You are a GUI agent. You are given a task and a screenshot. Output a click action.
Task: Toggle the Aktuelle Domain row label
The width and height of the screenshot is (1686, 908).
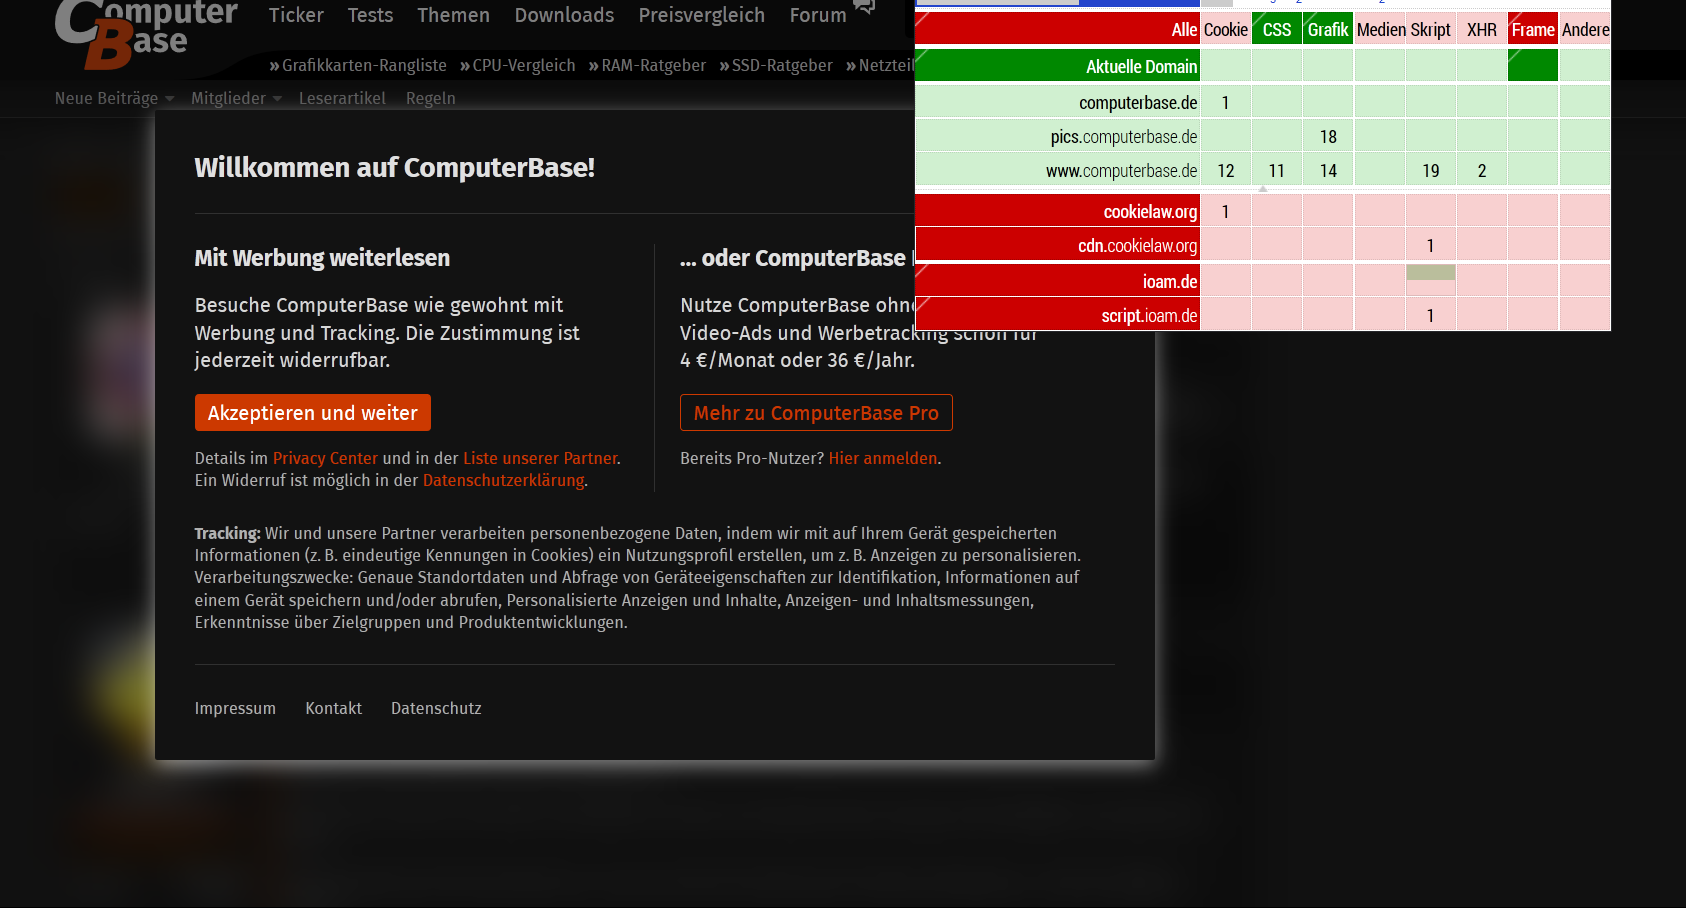pos(1057,66)
